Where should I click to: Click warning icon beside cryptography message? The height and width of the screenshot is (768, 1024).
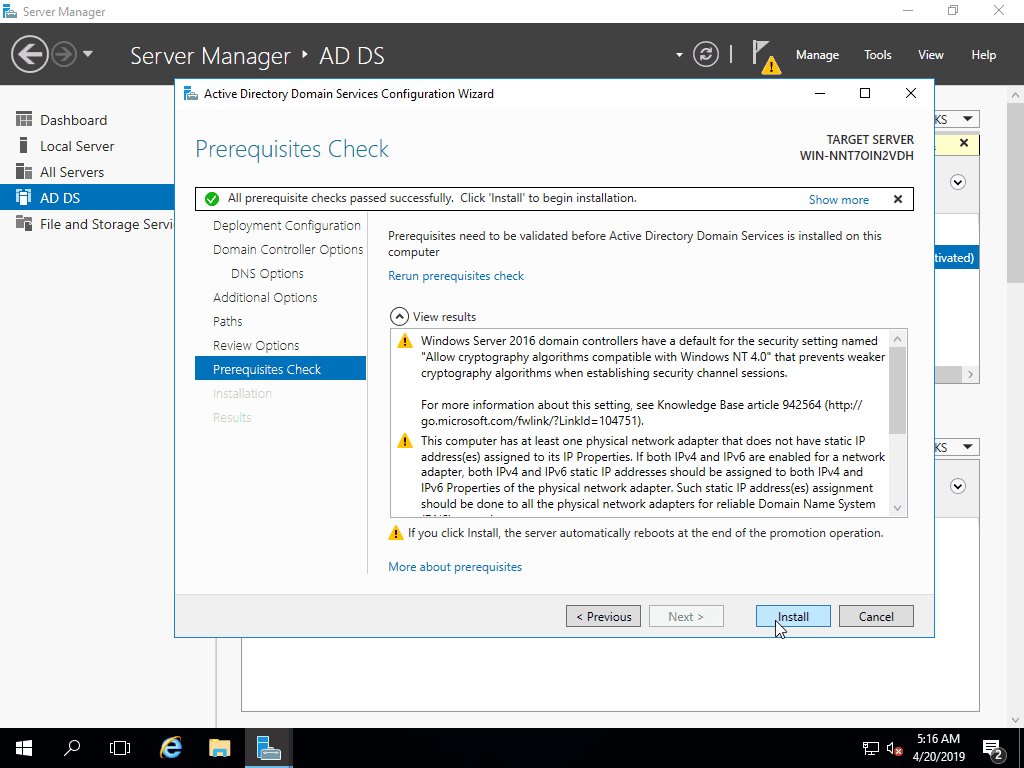point(405,341)
